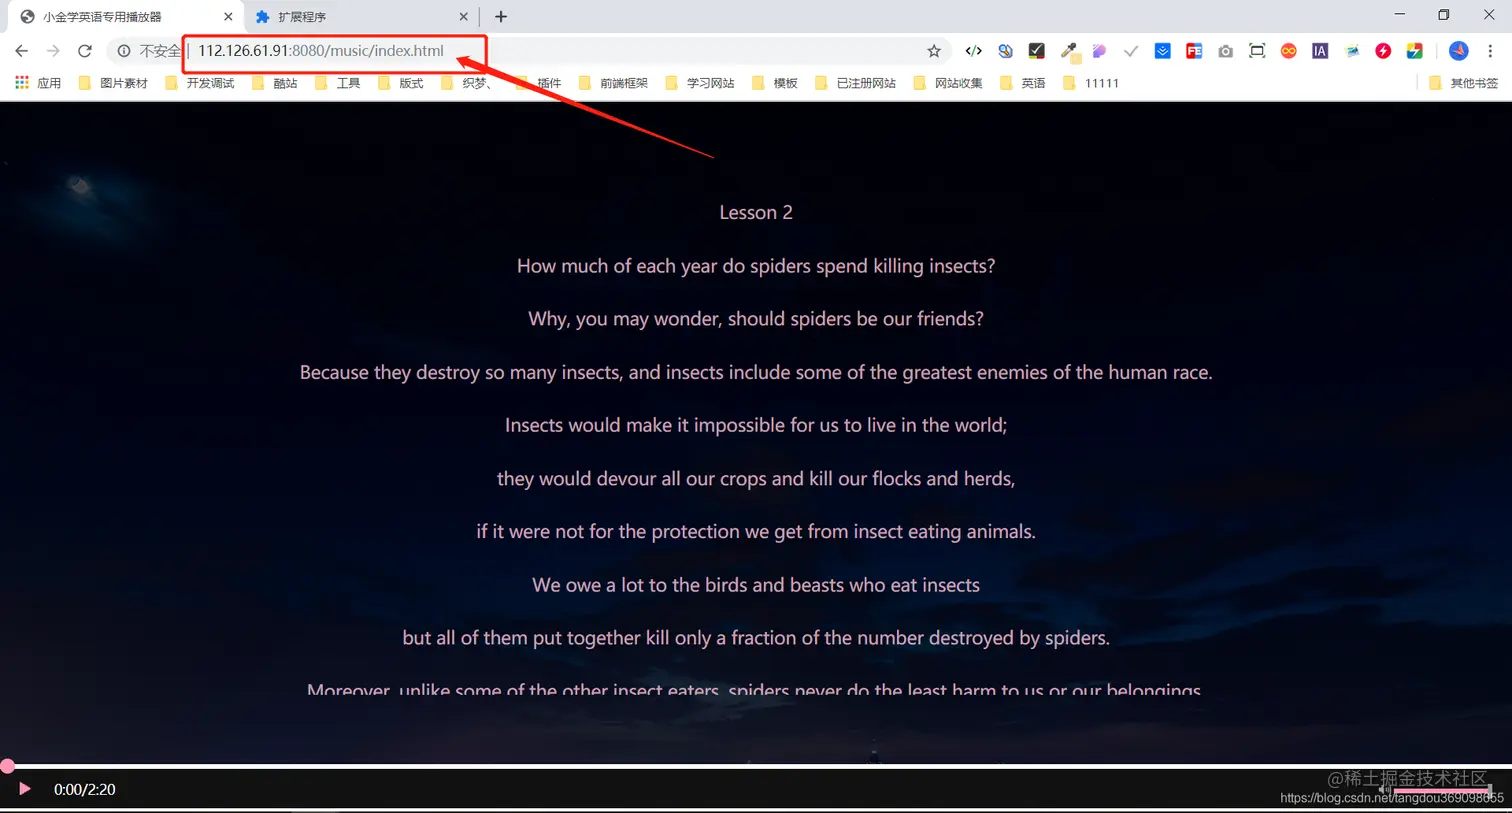Open the purple IA extension
1512x813 pixels.
pyautogui.click(x=1320, y=51)
